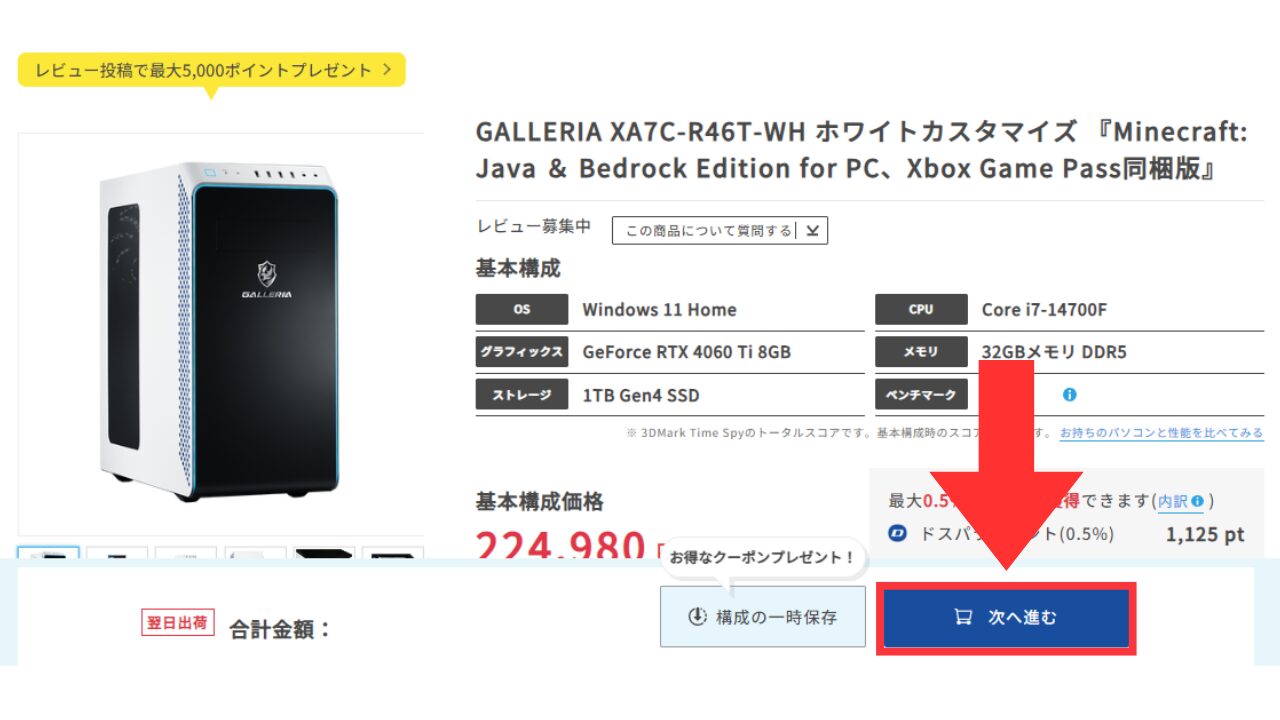Screen dimensions: 1280x720
Task: Click the お得なクーポンプレゼント tooltip bubble
Action: pyautogui.click(x=762, y=557)
